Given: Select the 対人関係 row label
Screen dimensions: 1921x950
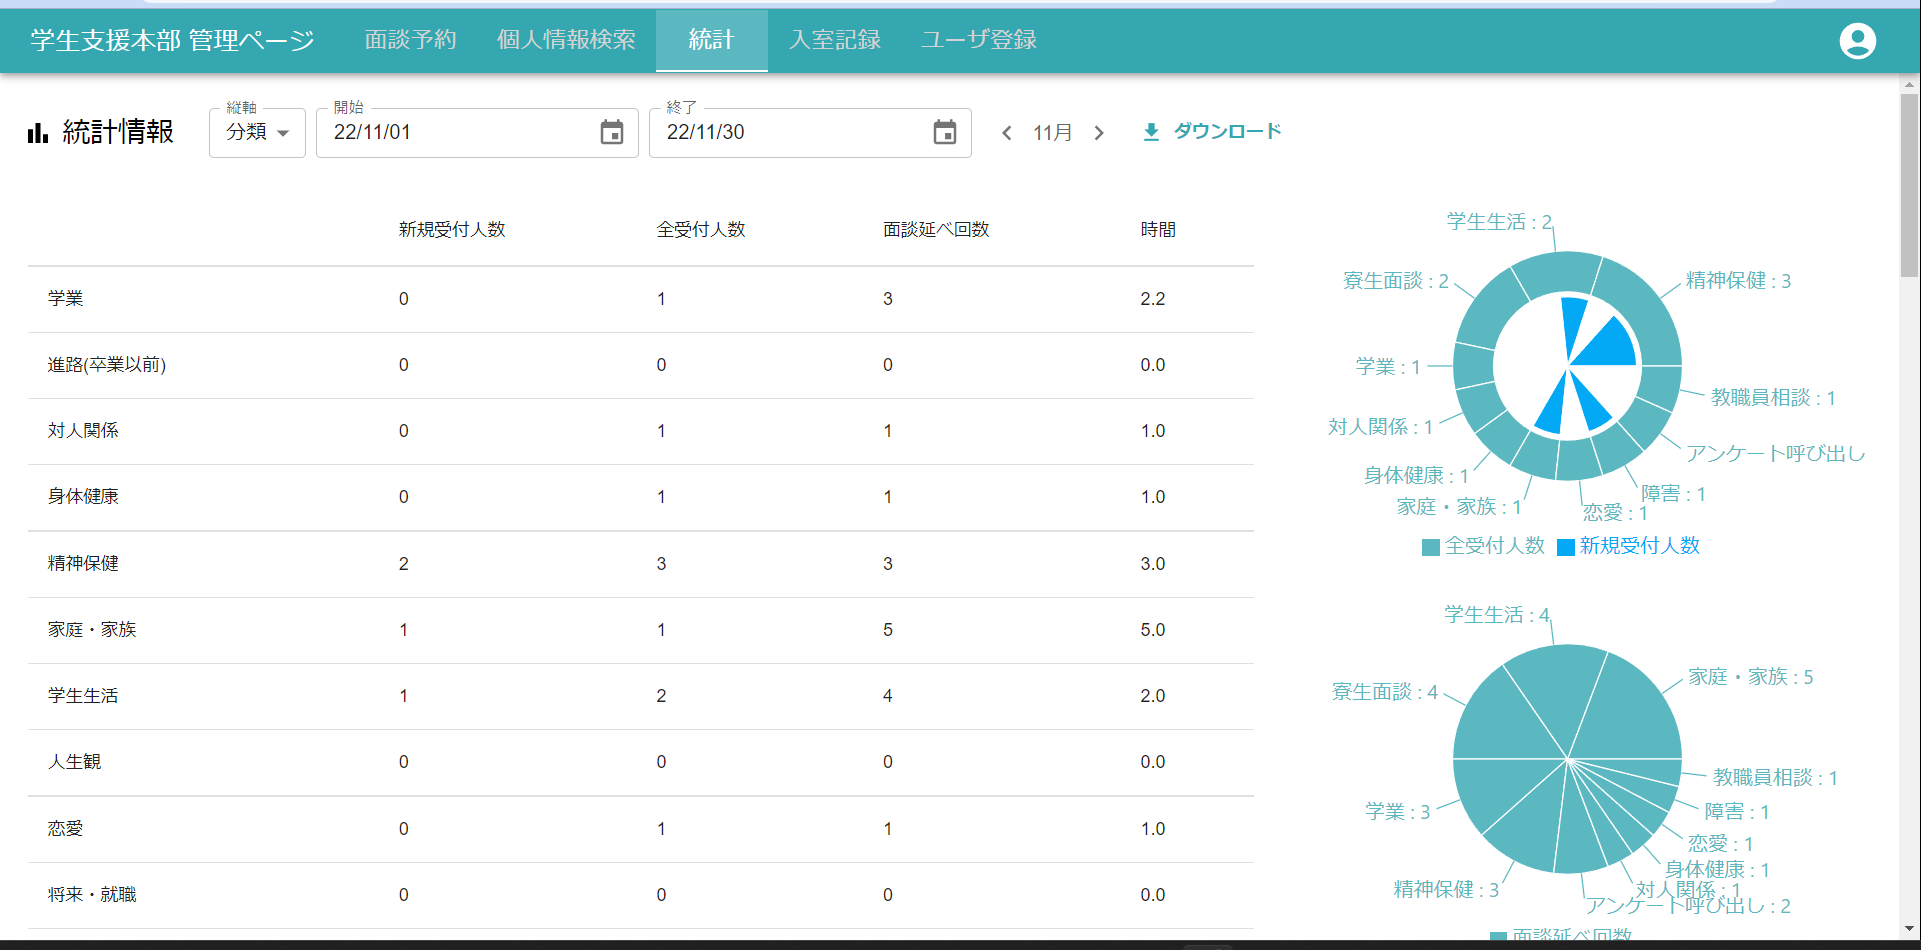Looking at the screenshot, I should 83,431.
